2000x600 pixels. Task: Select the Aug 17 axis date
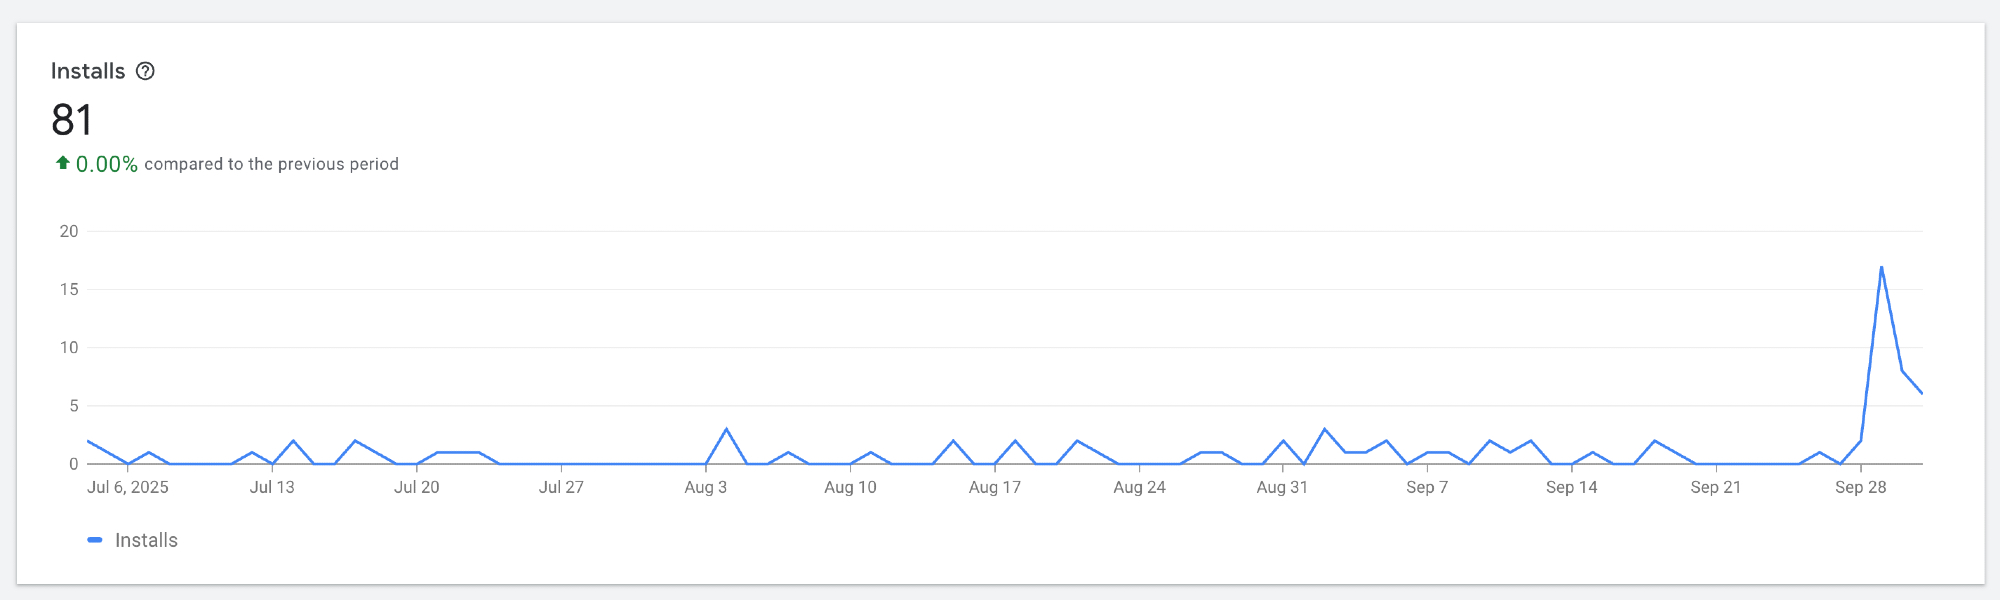click(995, 487)
